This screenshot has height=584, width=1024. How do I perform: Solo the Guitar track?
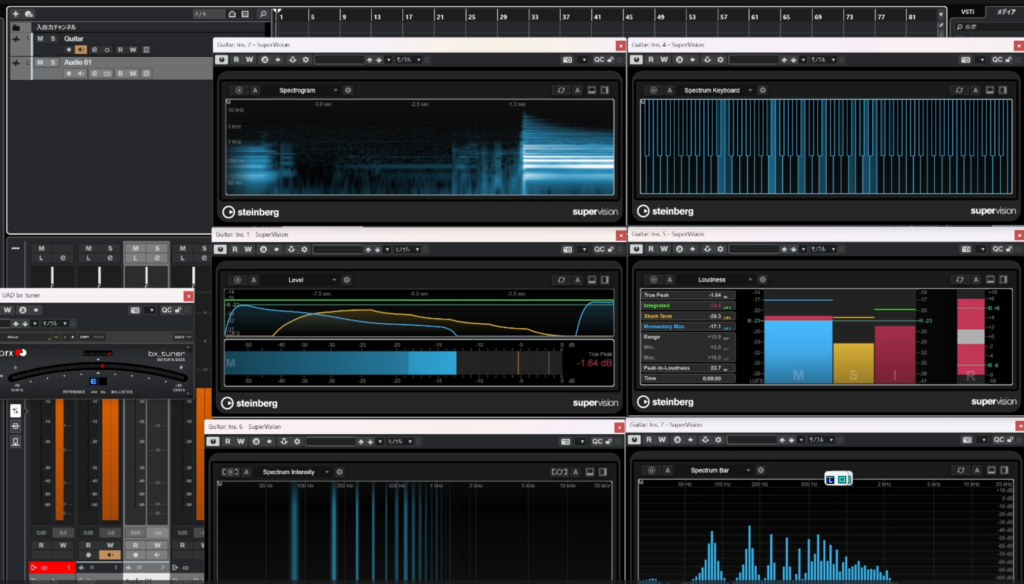coord(53,39)
